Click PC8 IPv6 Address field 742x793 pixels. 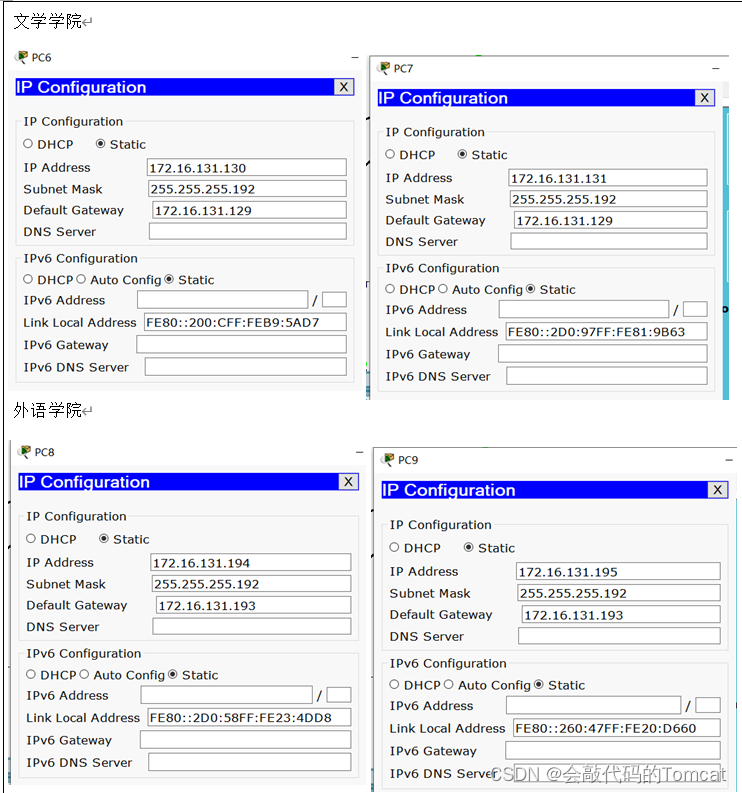pyautogui.click(x=227, y=694)
